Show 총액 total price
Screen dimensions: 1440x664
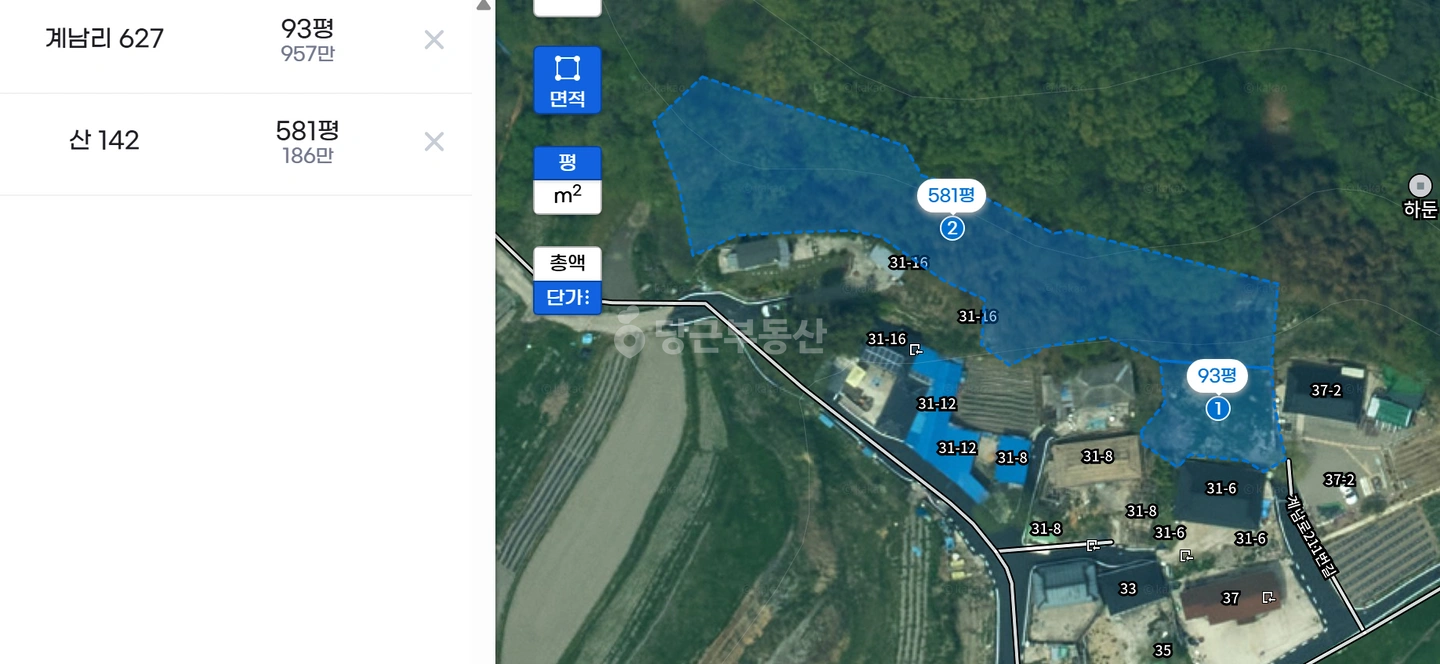click(x=567, y=263)
